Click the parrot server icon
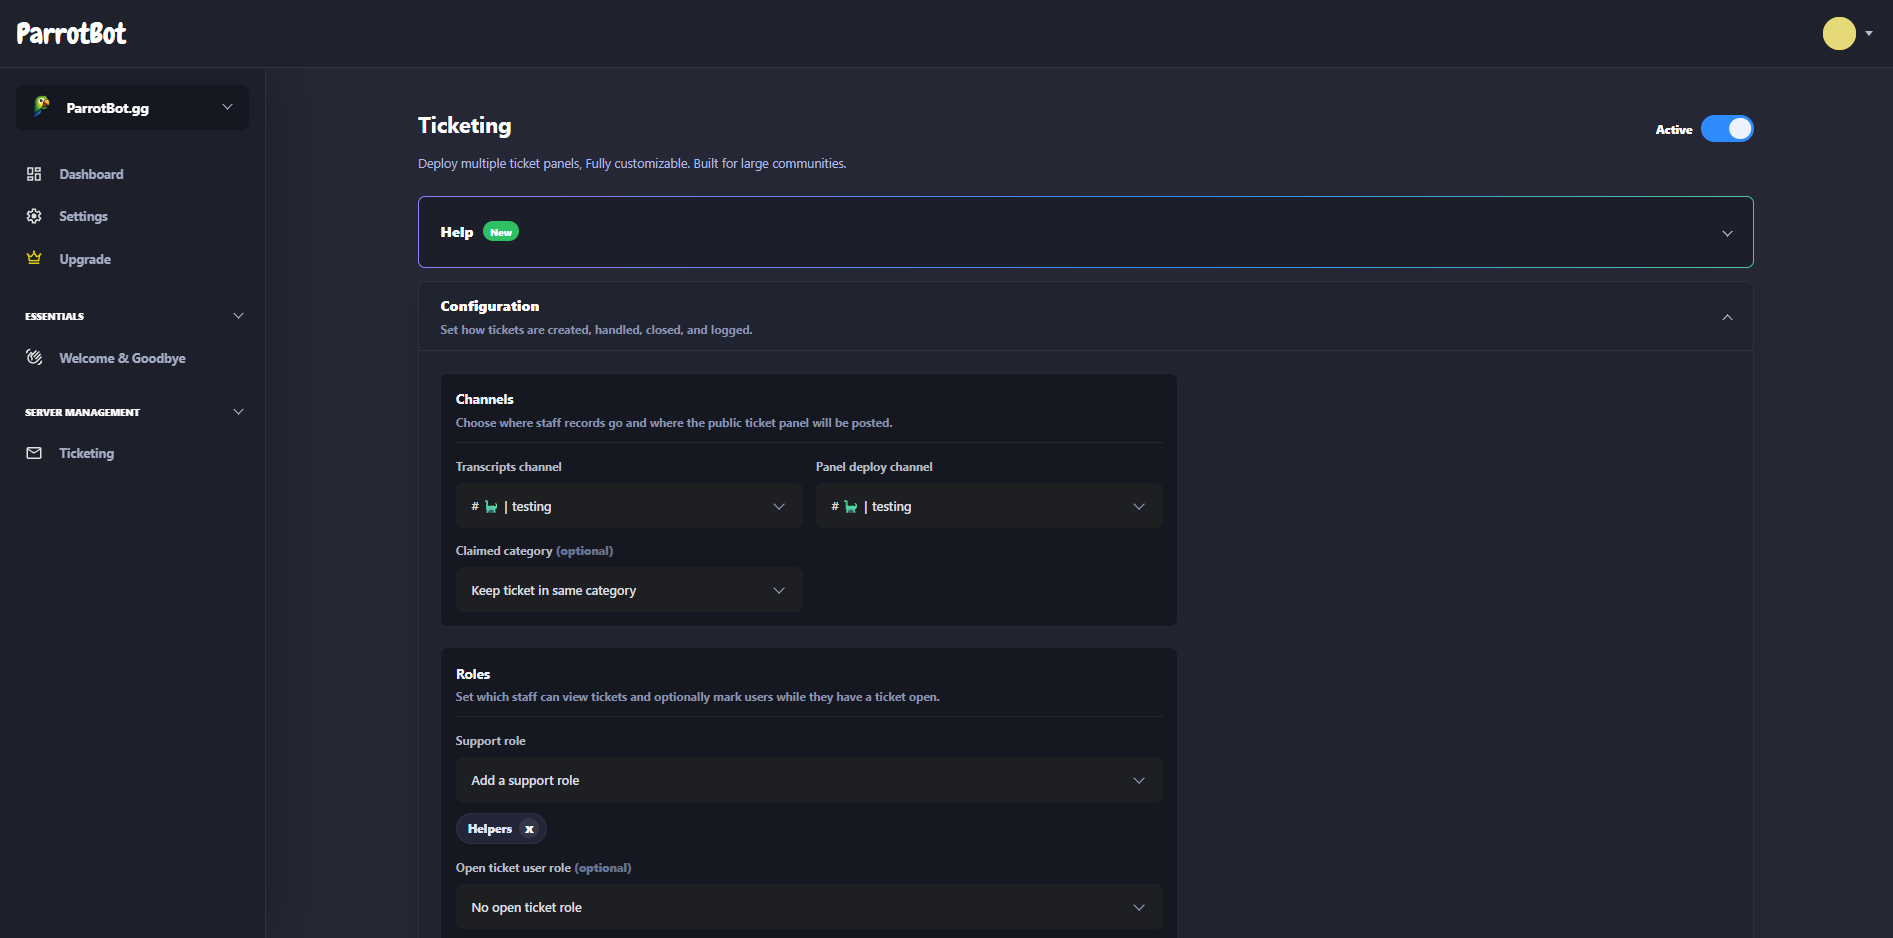The height and width of the screenshot is (938, 1893). (42, 107)
